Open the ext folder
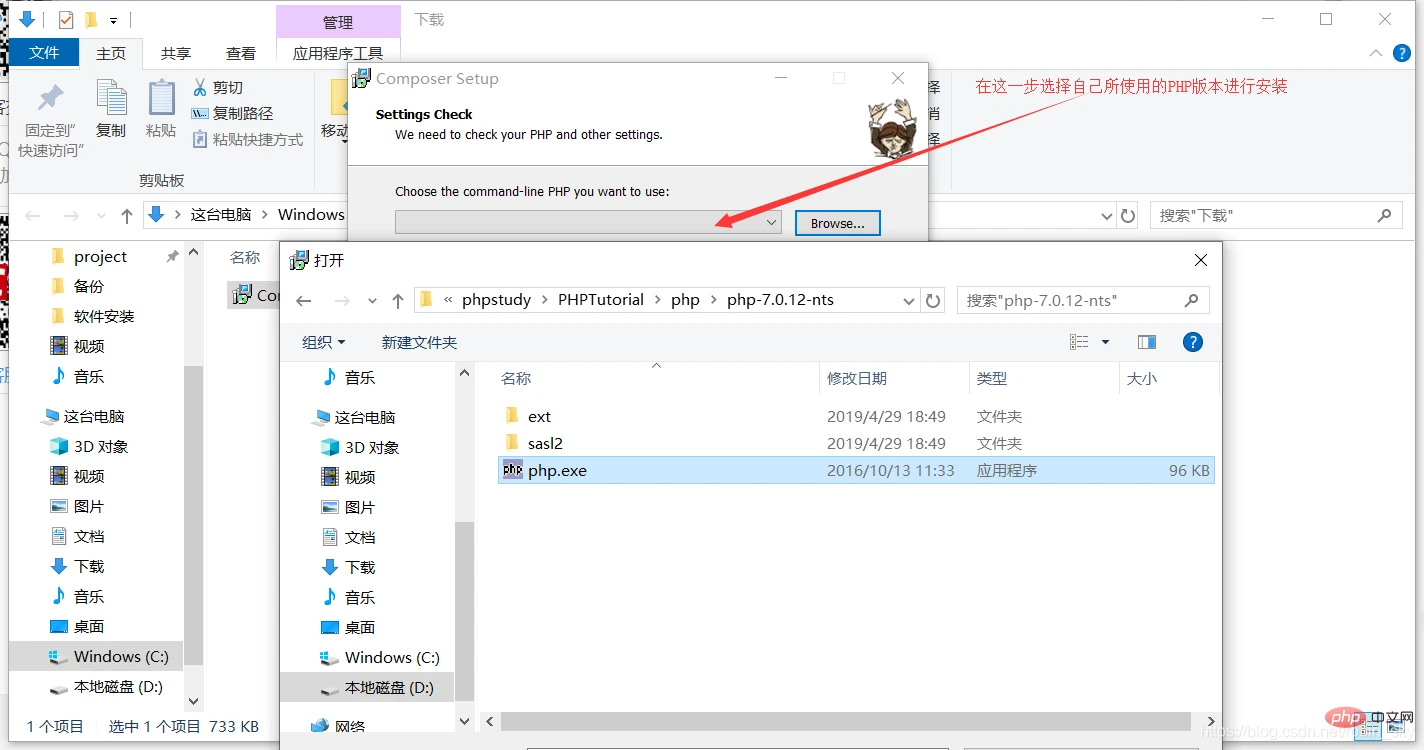1424x750 pixels. (x=539, y=416)
